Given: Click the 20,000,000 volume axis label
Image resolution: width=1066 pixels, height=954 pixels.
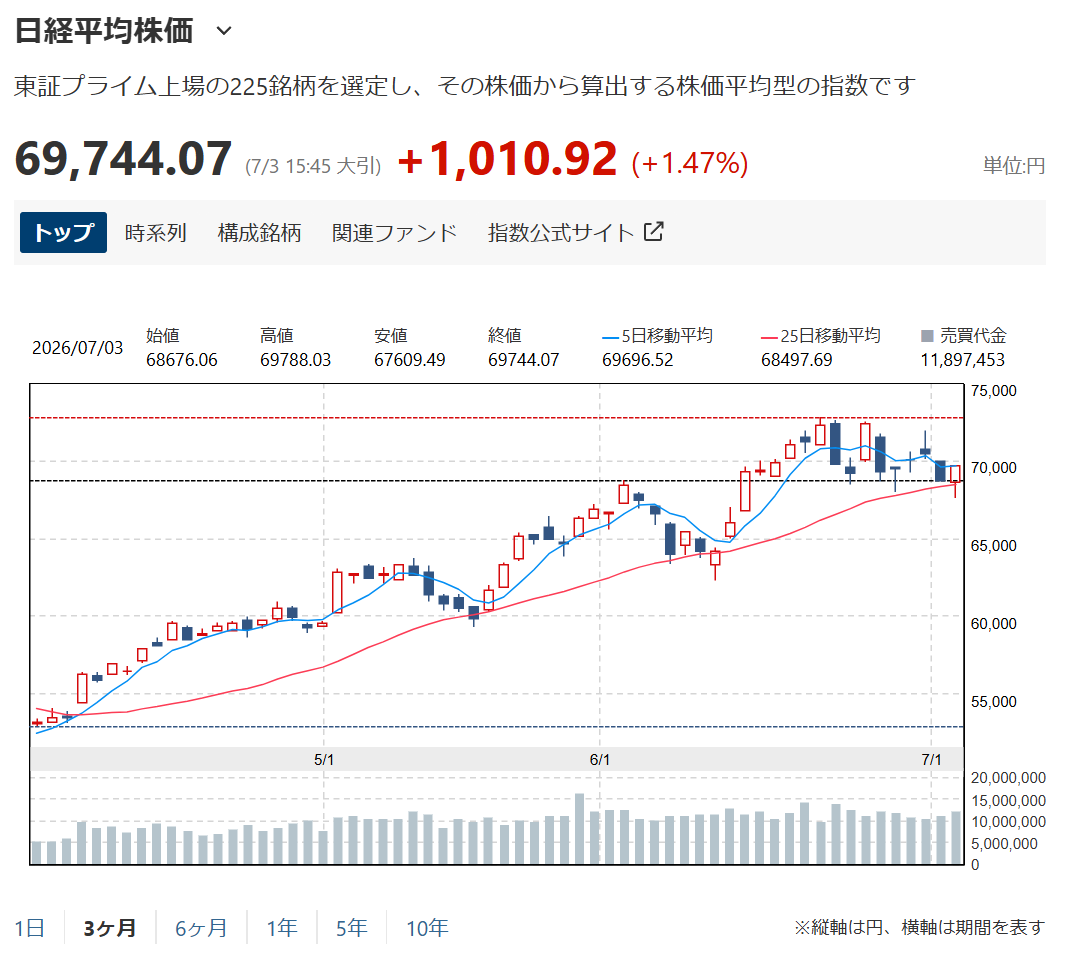Looking at the screenshot, I should (x=1008, y=777).
